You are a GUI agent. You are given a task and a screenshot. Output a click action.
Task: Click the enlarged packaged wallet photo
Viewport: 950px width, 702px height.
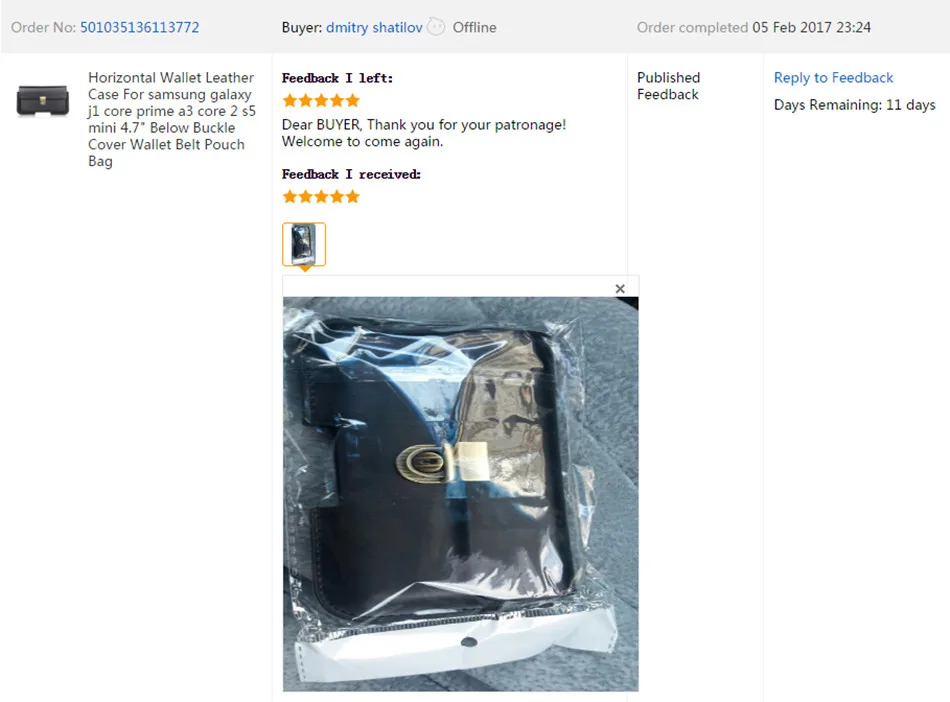click(x=460, y=494)
